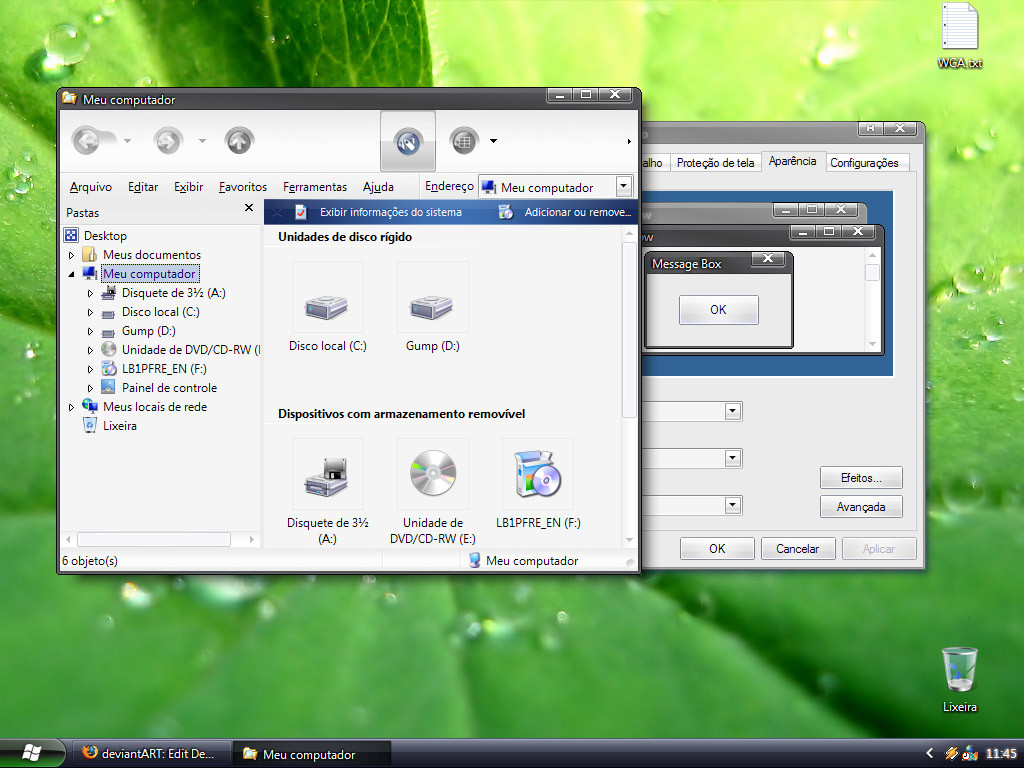Select Unidade de DVD/CD-RW (E:) icon
Image resolution: width=1024 pixels, height=768 pixels.
(432, 475)
